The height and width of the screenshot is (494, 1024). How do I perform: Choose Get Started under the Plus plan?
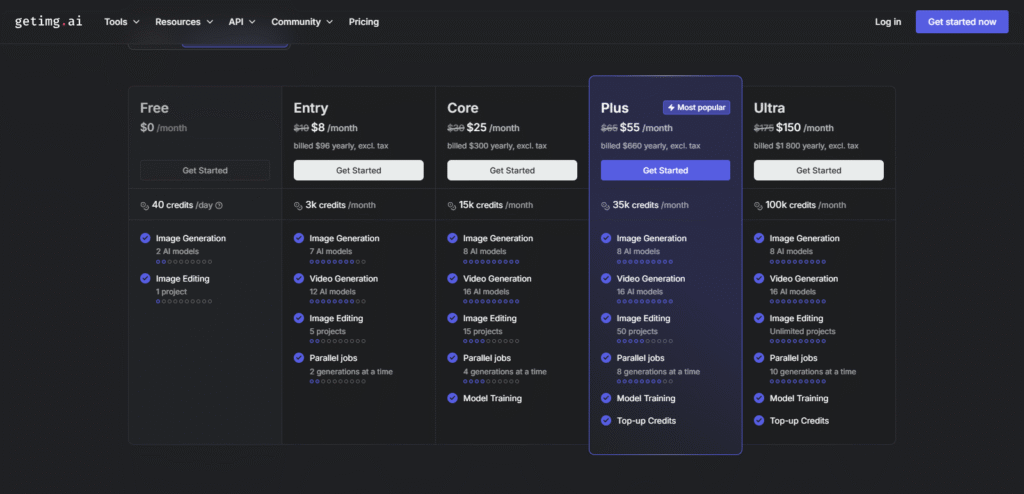tap(665, 170)
